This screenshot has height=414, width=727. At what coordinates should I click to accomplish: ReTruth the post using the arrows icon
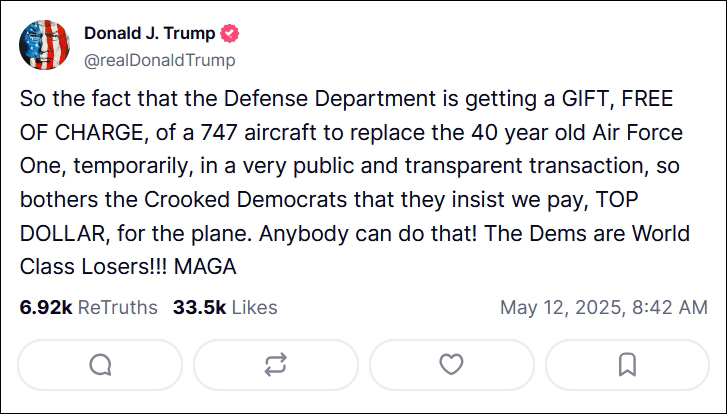(276, 364)
